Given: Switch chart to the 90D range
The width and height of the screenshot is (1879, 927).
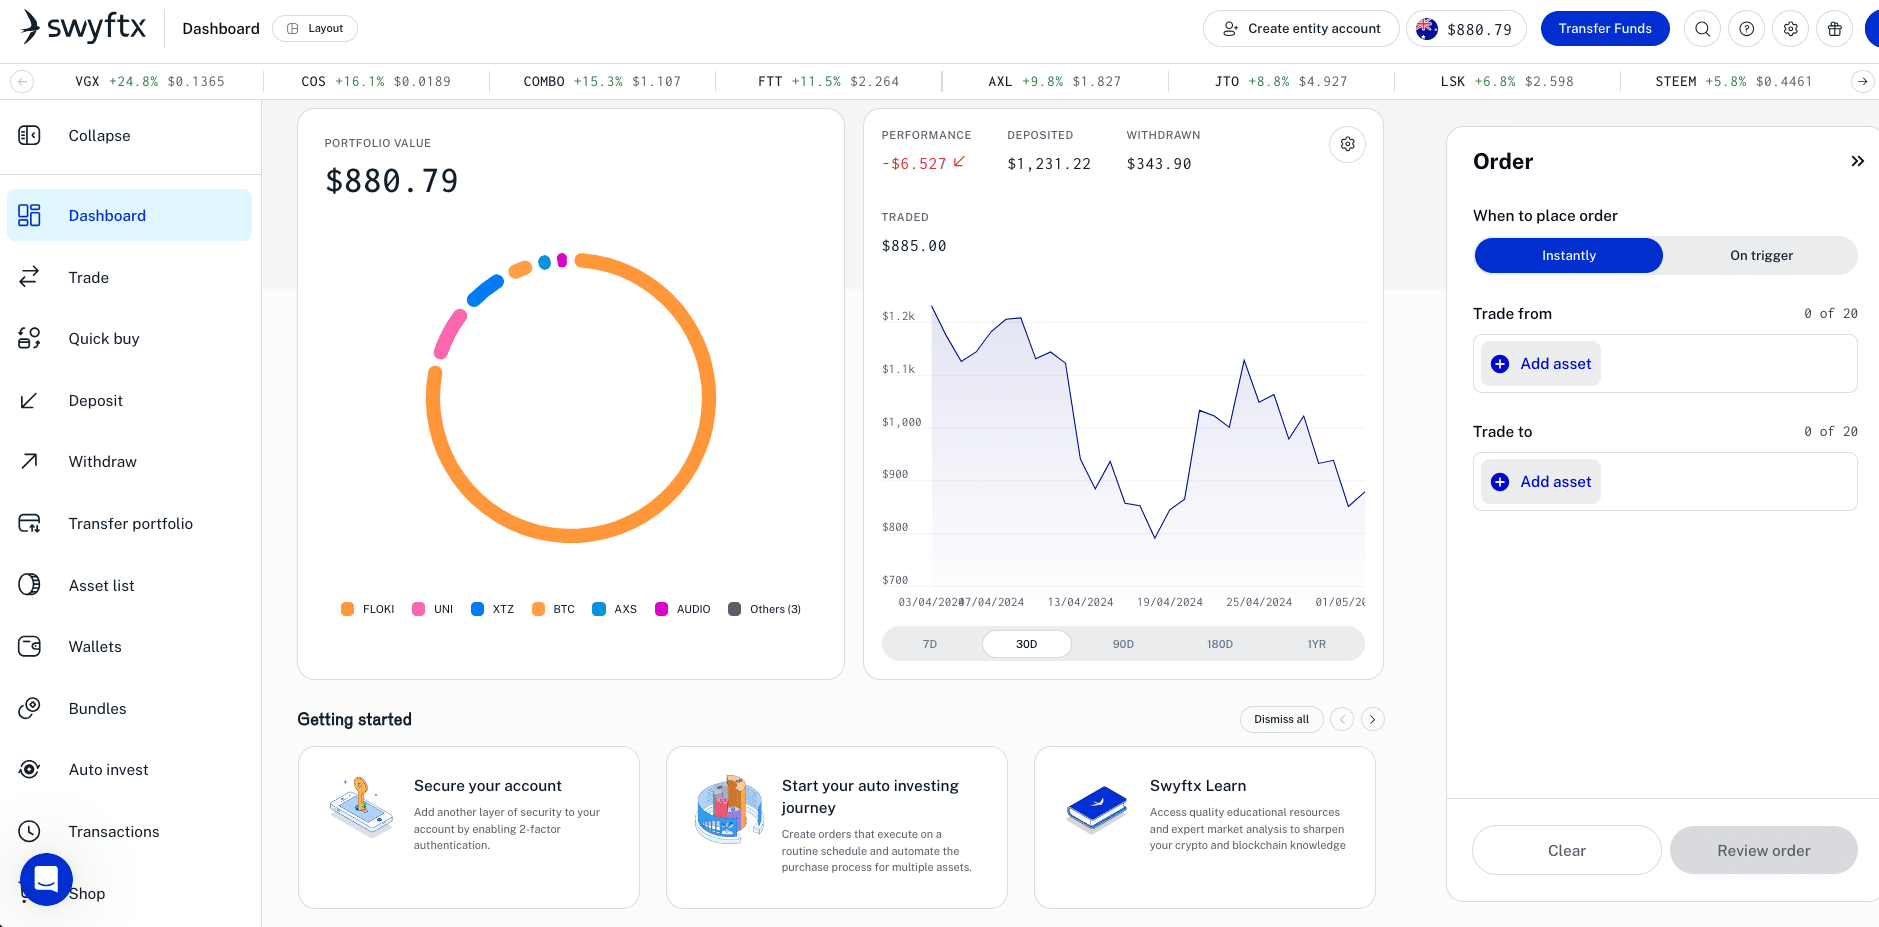Looking at the screenshot, I should coord(1123,644).
